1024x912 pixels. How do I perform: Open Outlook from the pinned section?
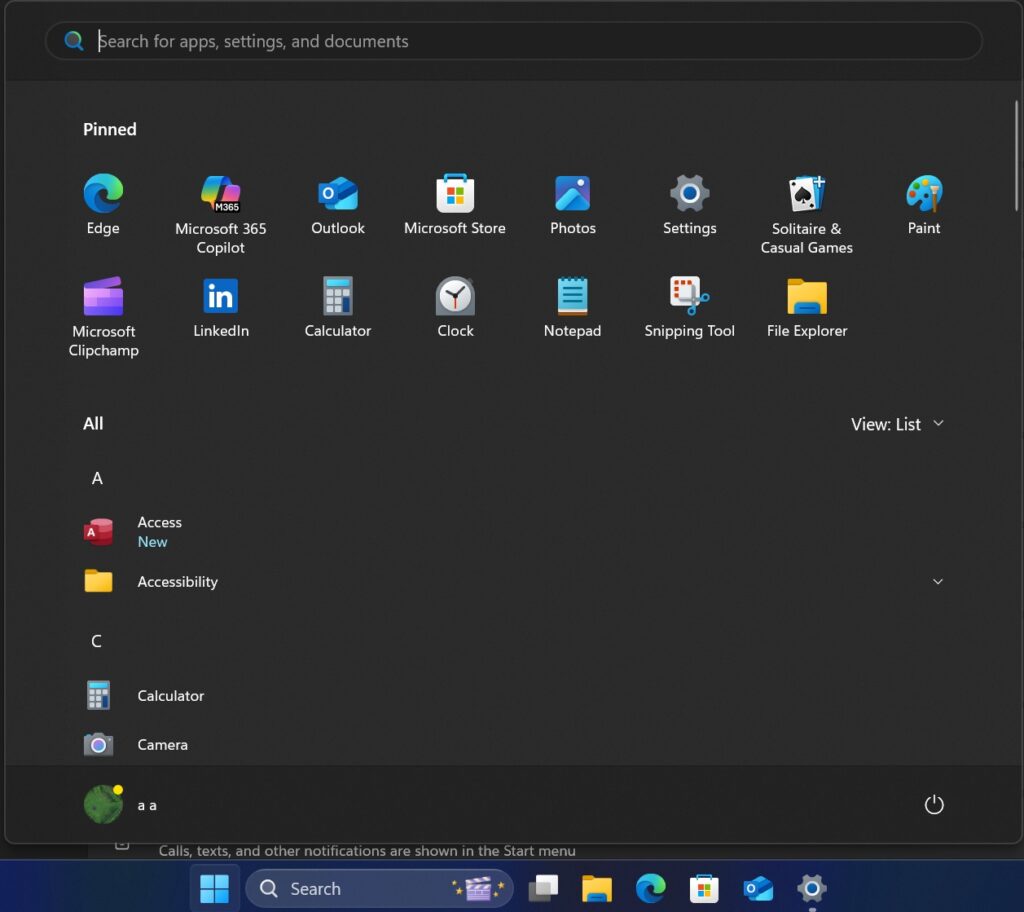click(337, 195)
